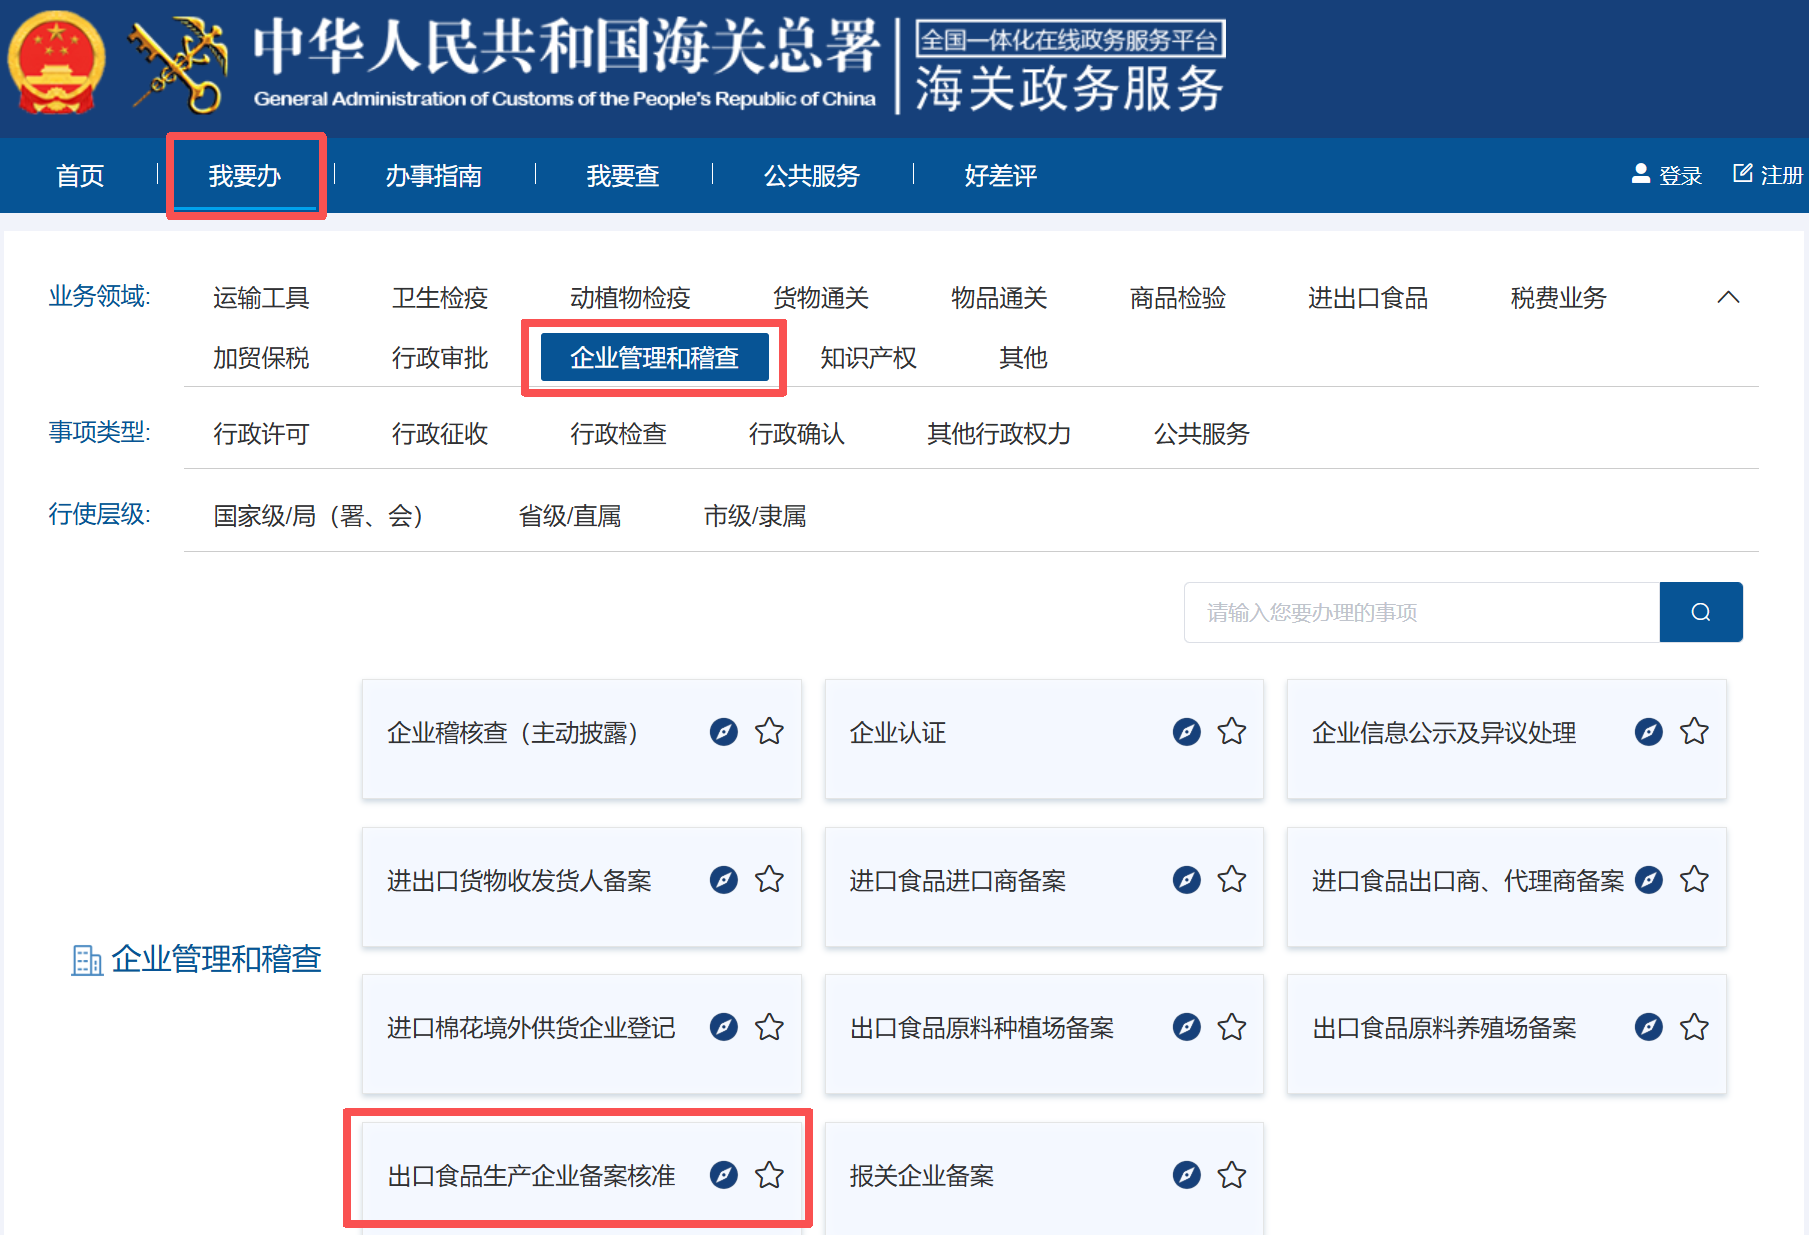1809x1235 pixels.
Task: Select 省级/直属 under 行使层级 filter
Action: click(569, 516)
